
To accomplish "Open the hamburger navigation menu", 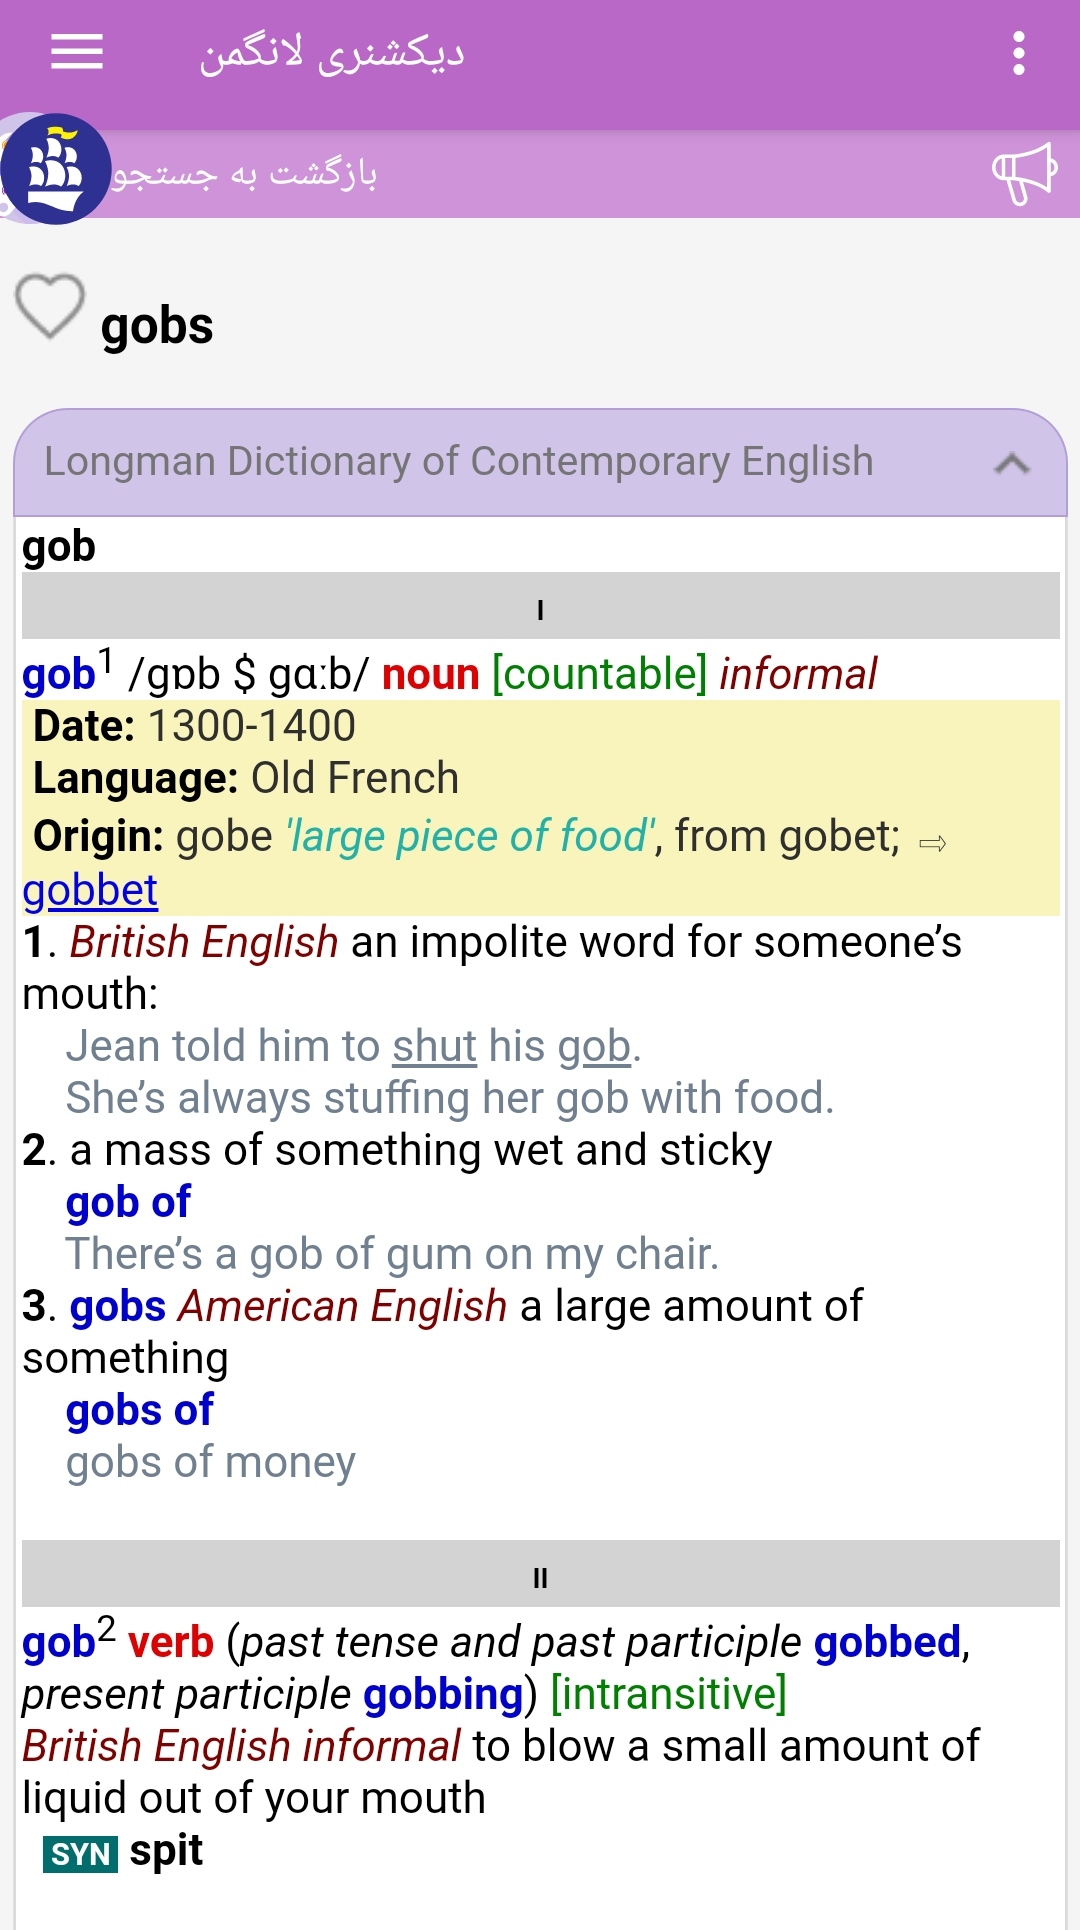I will pos(77,52).
